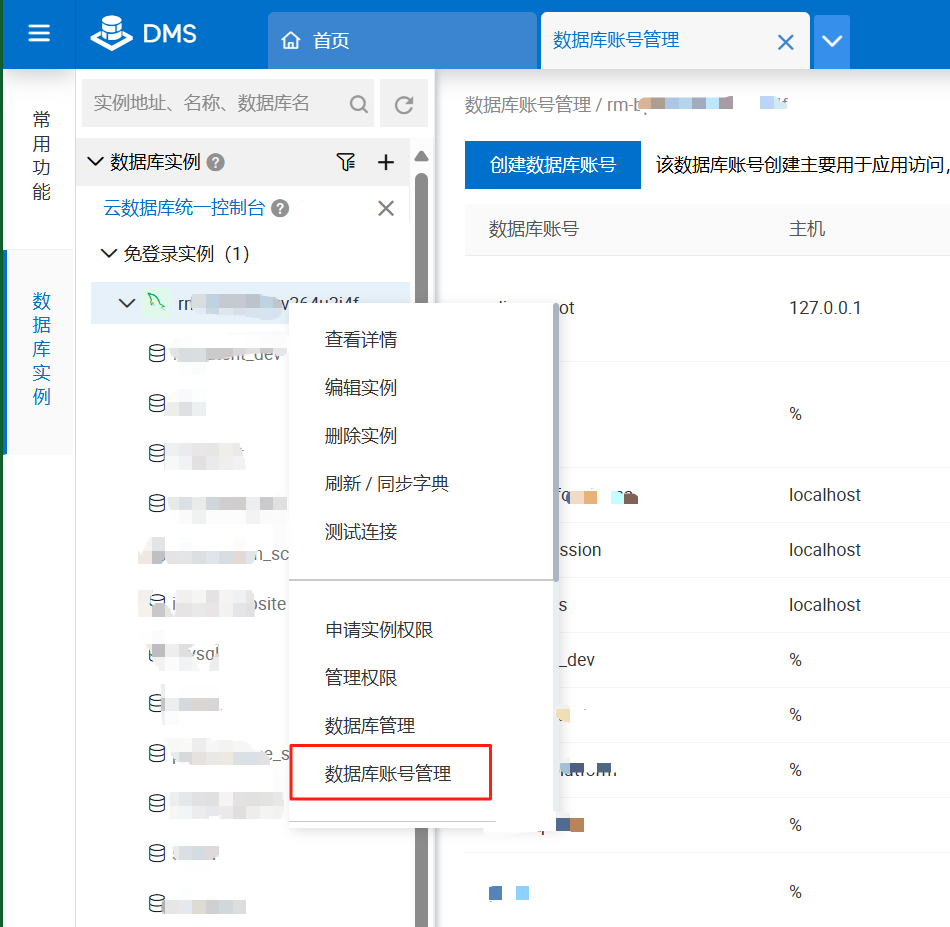This screenshot has width=950, height=927.
Task: Choose 删除实例 from context menu
Action: pyautogui.click(x=360, y=436)
